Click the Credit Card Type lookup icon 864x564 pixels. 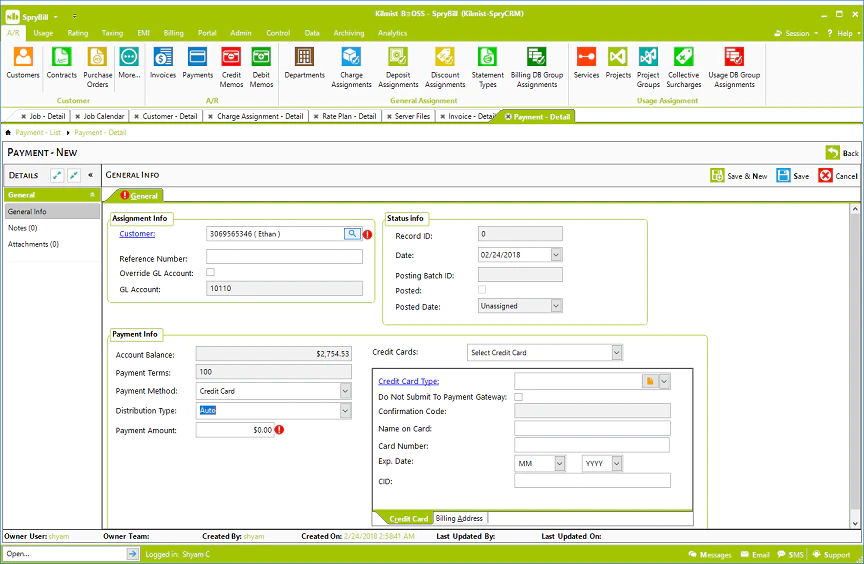650,381
